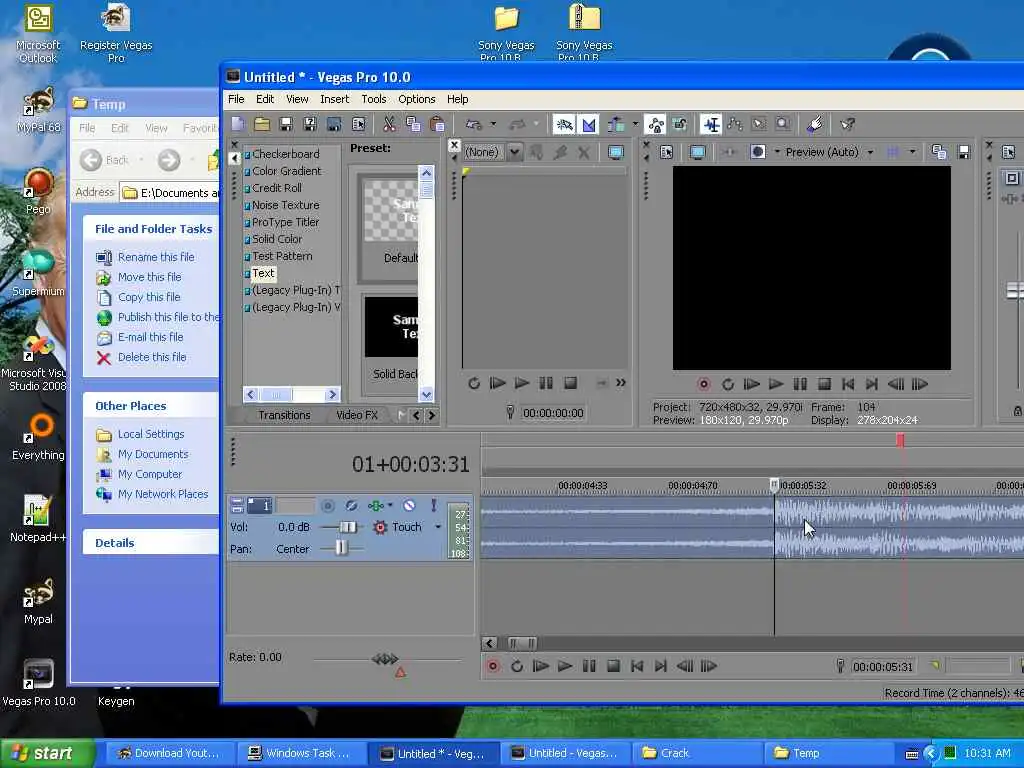Select the Zoom Edit tool magnifier
1024x768 pixels.
point(782,124)
